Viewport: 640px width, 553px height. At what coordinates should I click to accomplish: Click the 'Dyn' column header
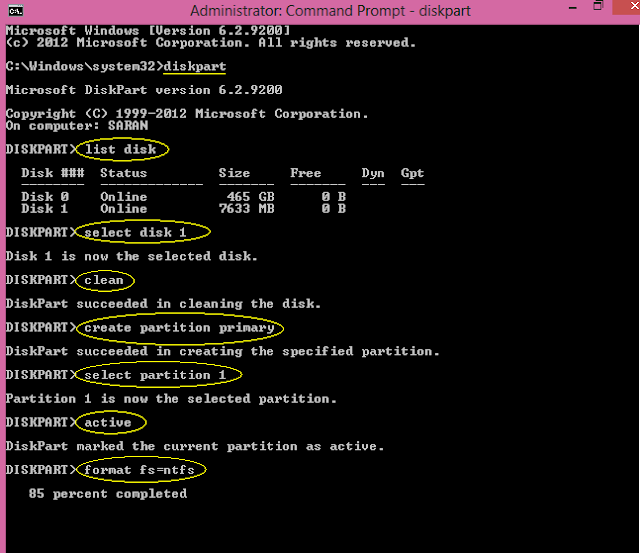[373, 173]
